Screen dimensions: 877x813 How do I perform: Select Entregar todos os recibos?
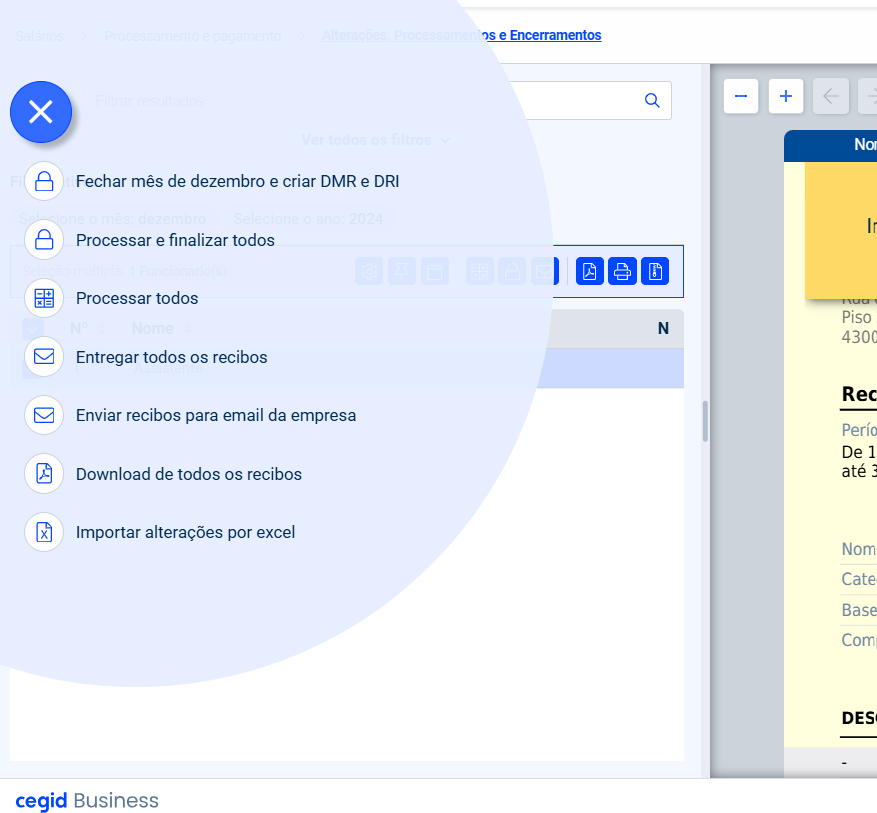click(172, 357)
